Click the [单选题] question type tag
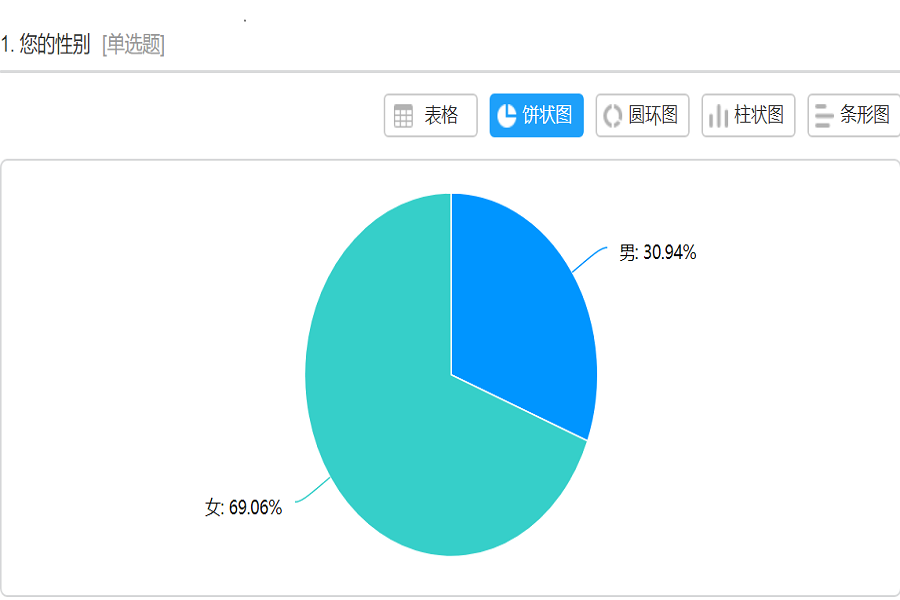900x600 pixels. (x=133, y=44)
